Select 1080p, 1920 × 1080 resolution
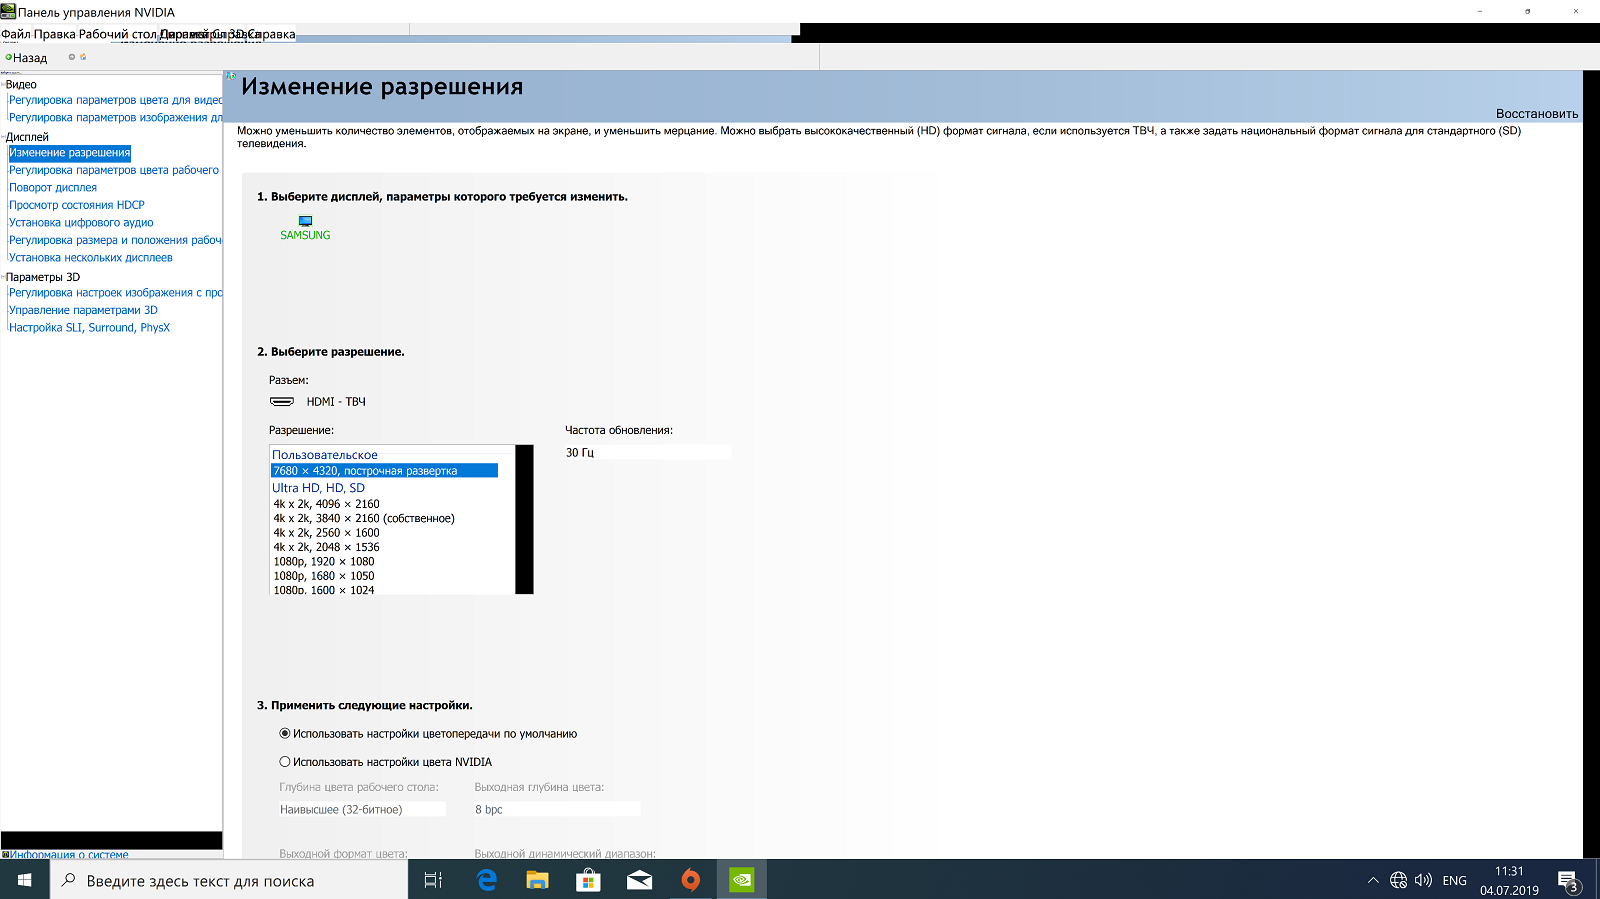This screenshot has height=899, width=1600. 324,562
